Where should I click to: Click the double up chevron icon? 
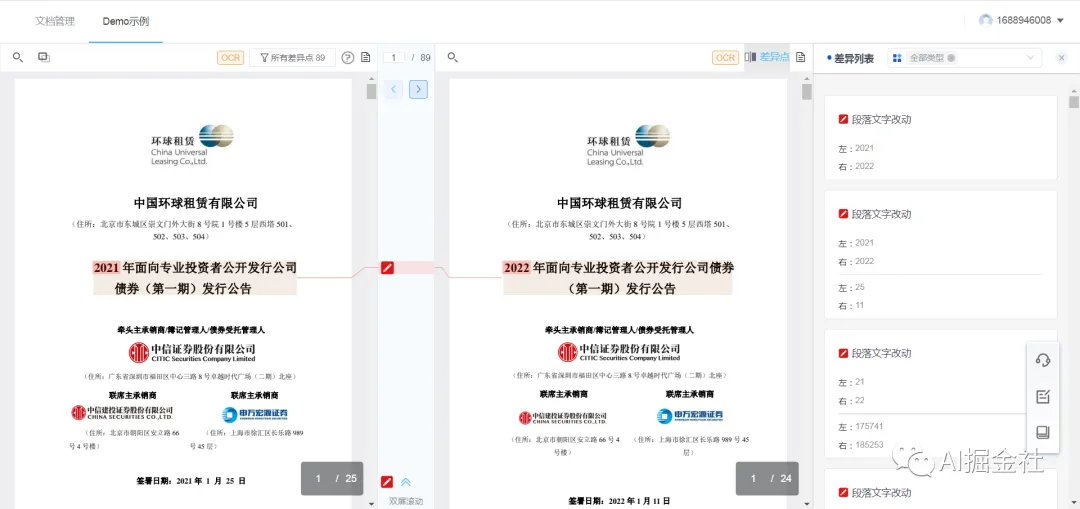[406, 481]
